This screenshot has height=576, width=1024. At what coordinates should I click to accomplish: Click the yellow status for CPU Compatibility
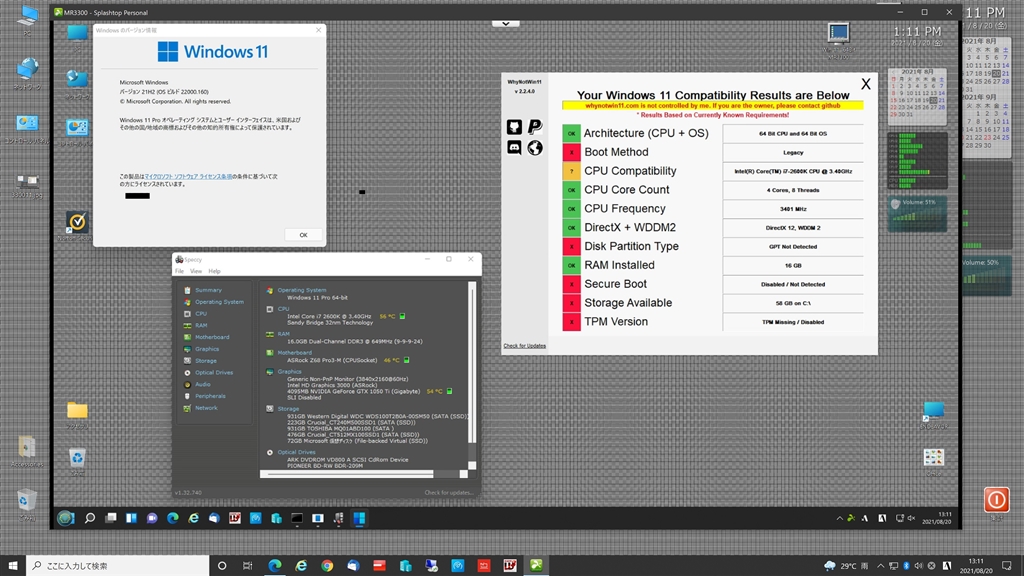[571, 171]
